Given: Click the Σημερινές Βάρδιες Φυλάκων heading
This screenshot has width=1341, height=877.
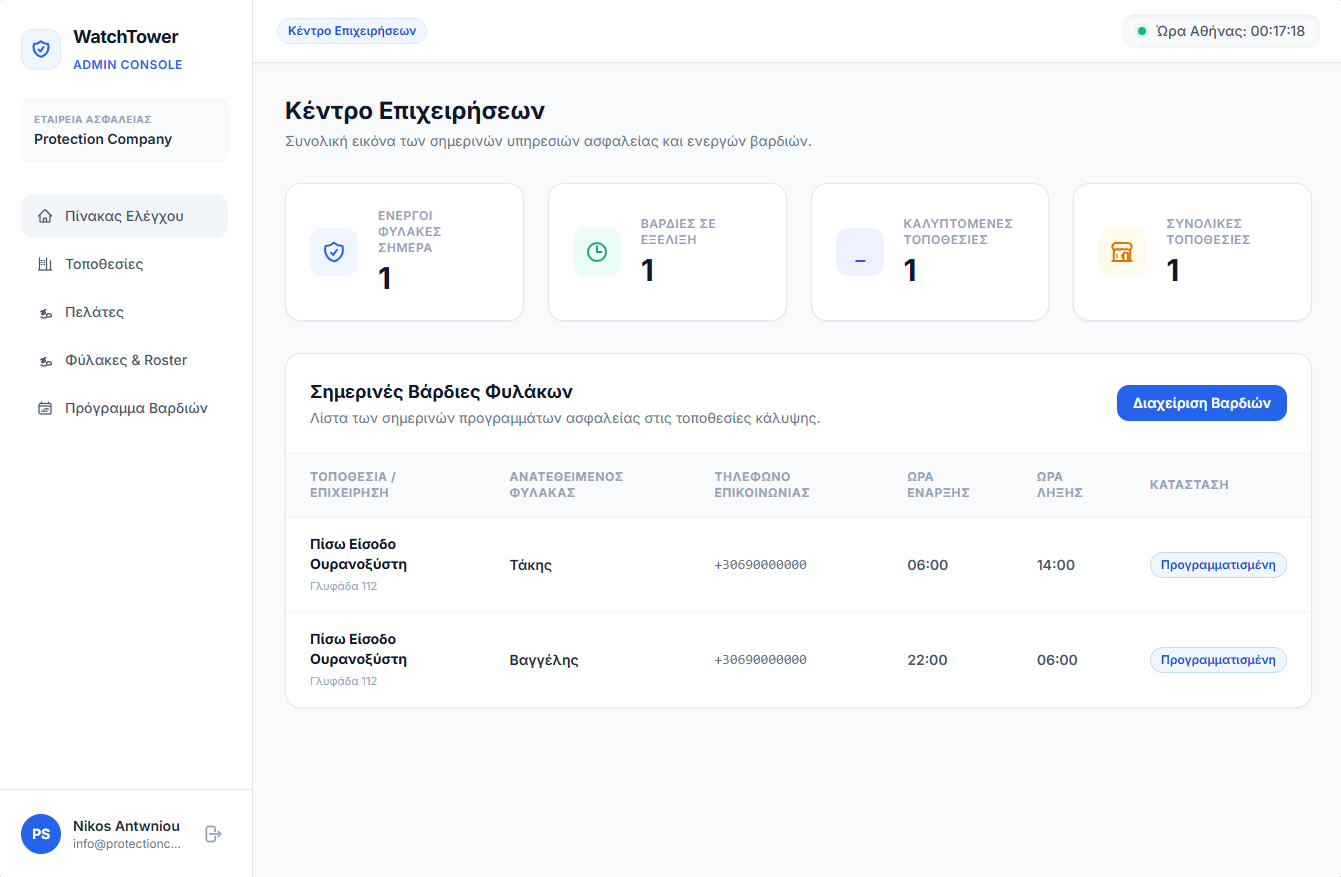Looking at the screenshot, I should pyautogui.click(x=441, y=392).
